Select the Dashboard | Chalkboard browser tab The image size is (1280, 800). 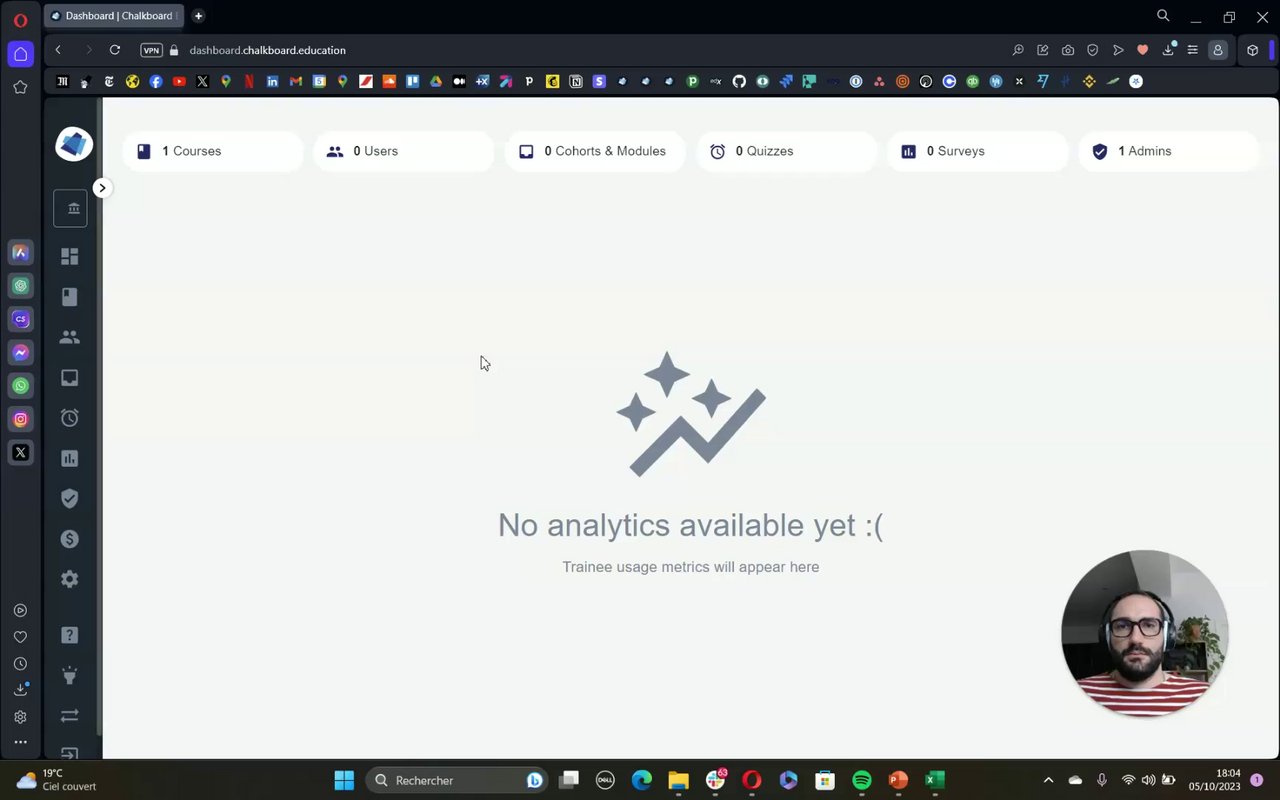(114, 16)
